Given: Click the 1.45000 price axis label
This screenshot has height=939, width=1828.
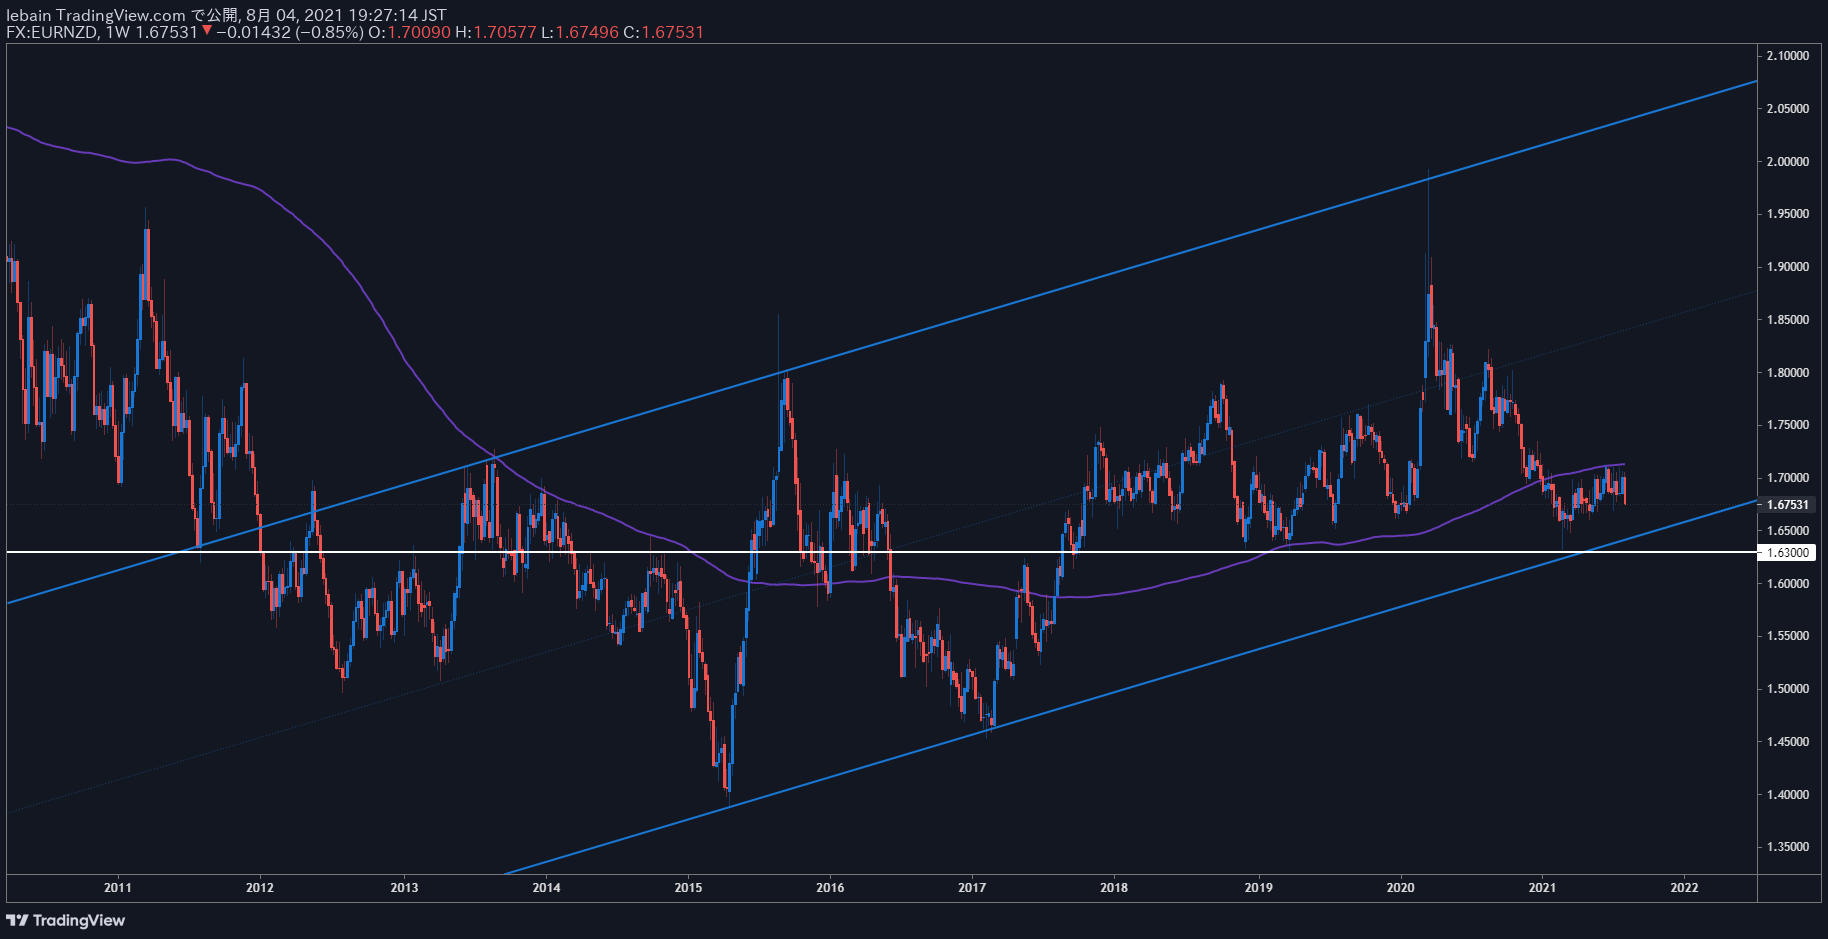Looking at the screenshot, I should point(1788,742).
